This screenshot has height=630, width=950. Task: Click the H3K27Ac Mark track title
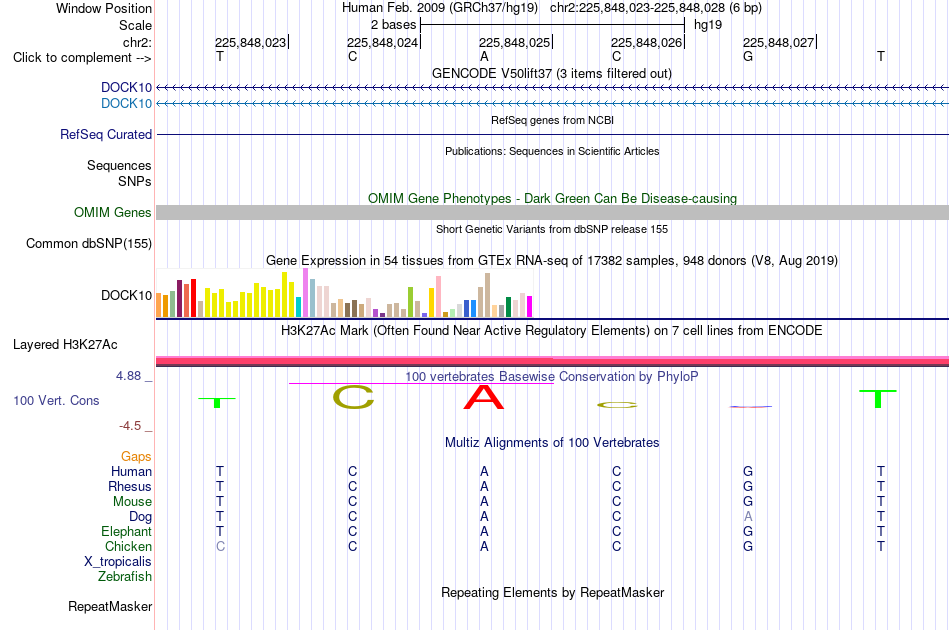coord(552,331)
